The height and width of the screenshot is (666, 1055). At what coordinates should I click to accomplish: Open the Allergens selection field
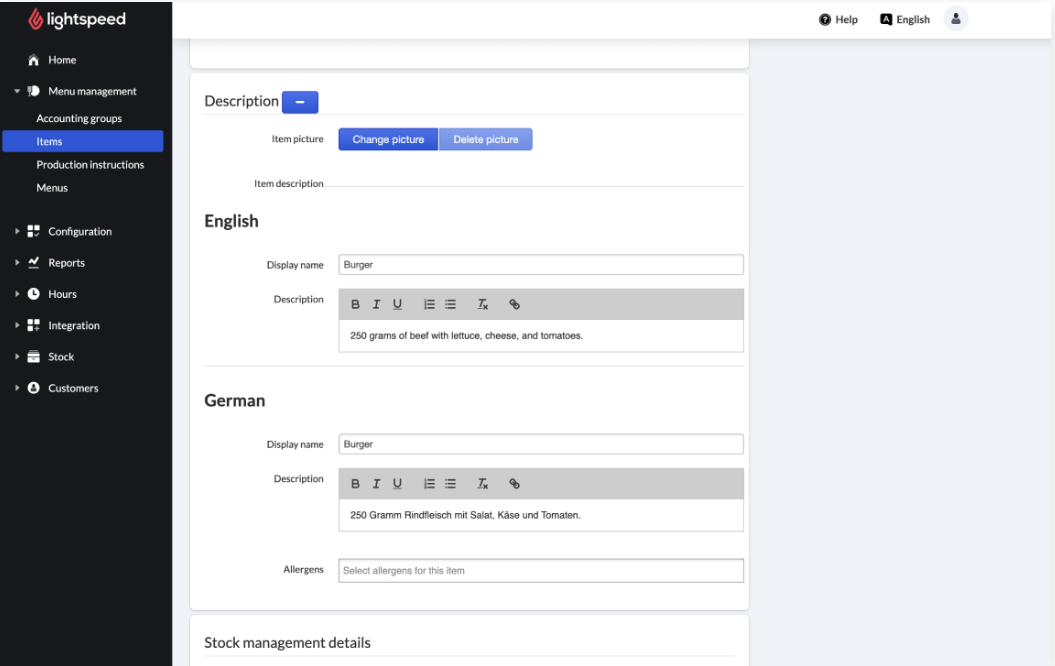(540, 571)
